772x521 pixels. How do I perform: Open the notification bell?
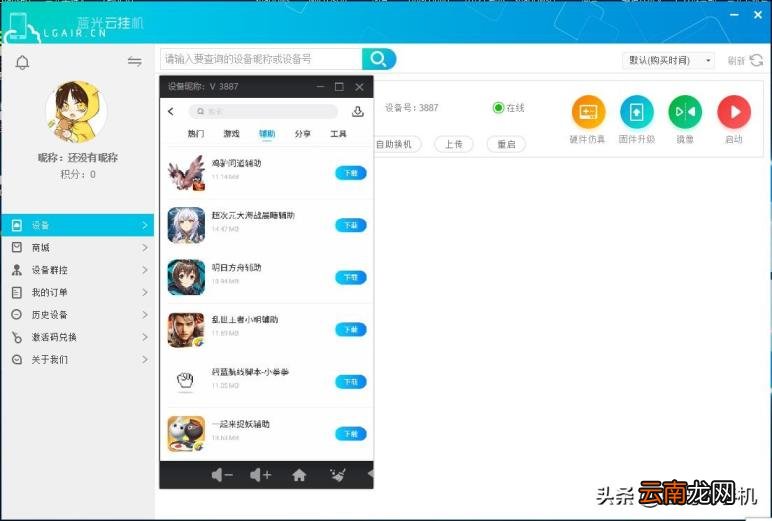click(22, 62)
